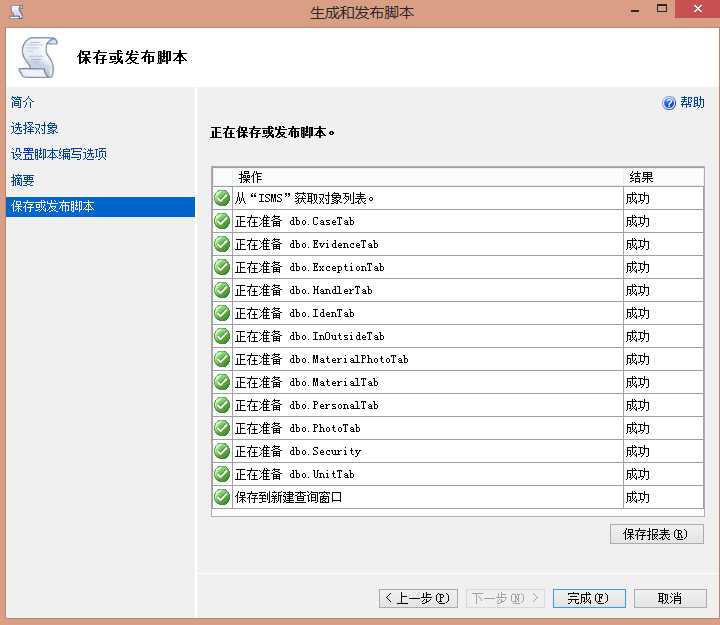Click the success icon beside dbo.Security

click(x=222, y=451)
